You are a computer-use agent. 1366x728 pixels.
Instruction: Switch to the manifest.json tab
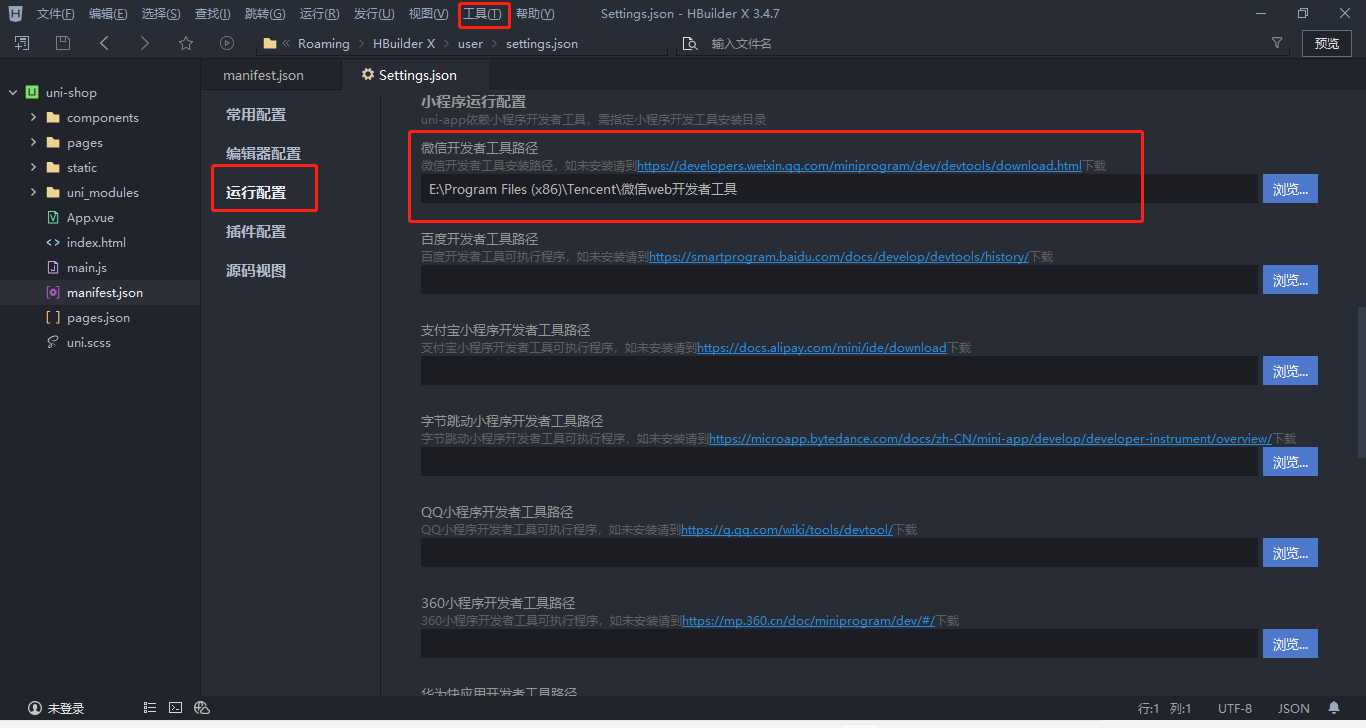pyautogui.click(x=263, y=75)
